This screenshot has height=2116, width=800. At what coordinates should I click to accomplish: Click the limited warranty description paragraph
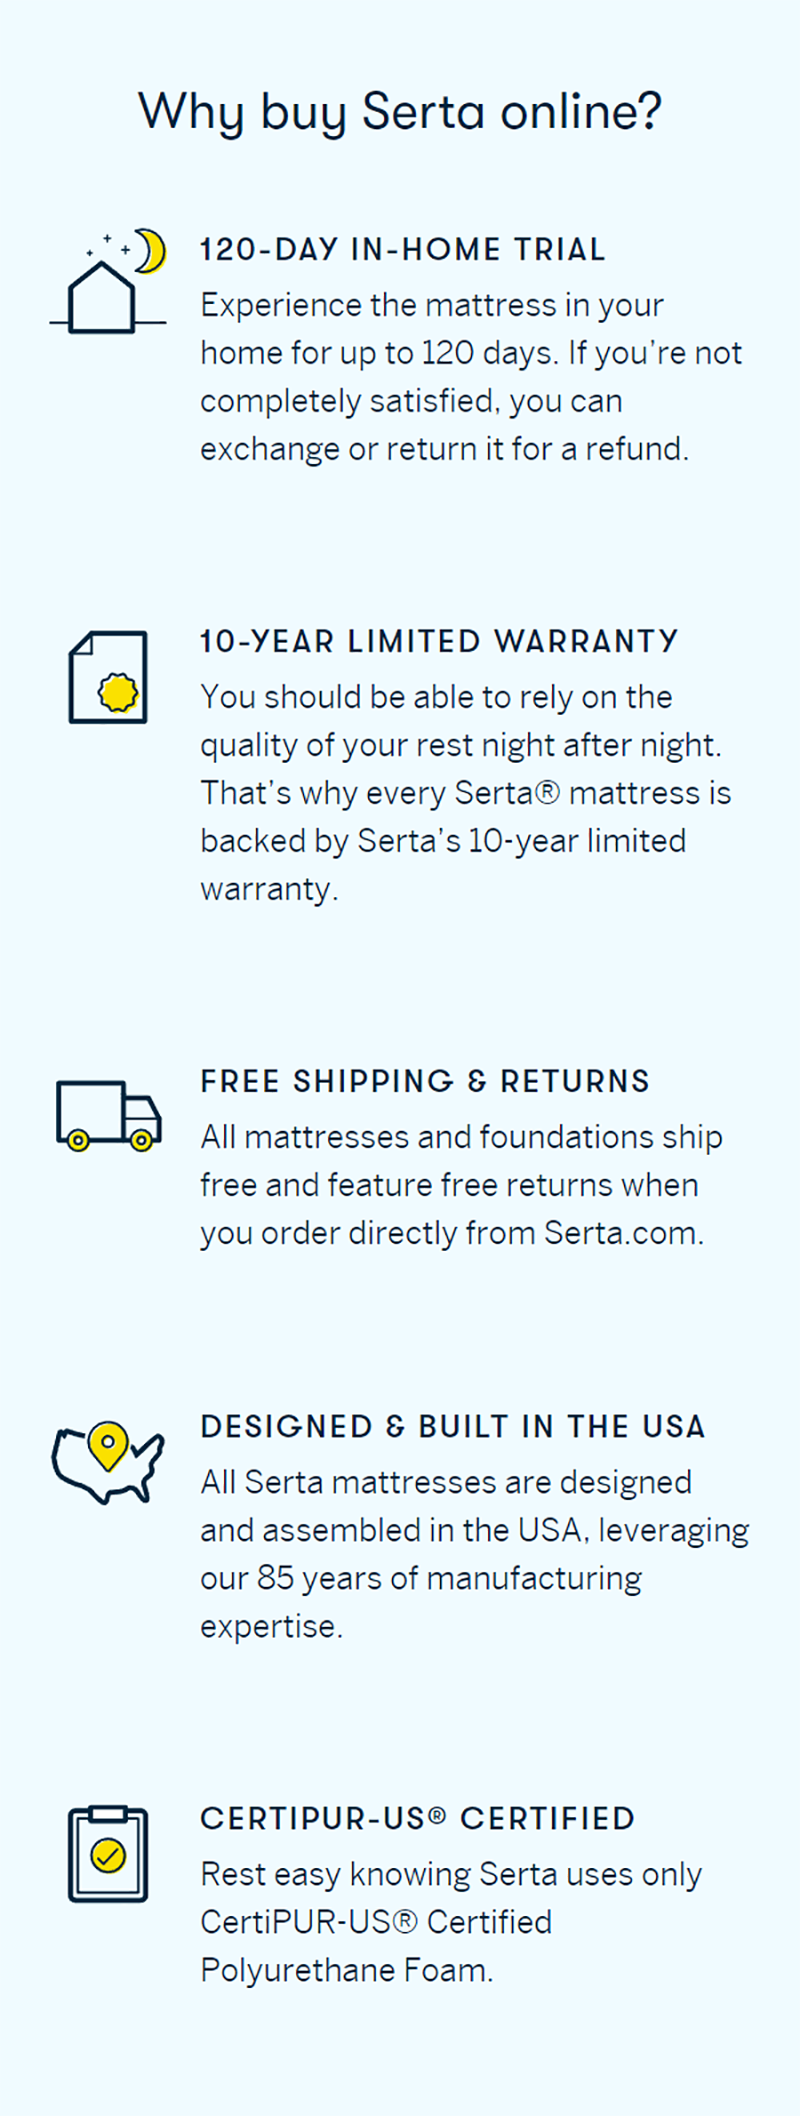click(x=465, y=793)
